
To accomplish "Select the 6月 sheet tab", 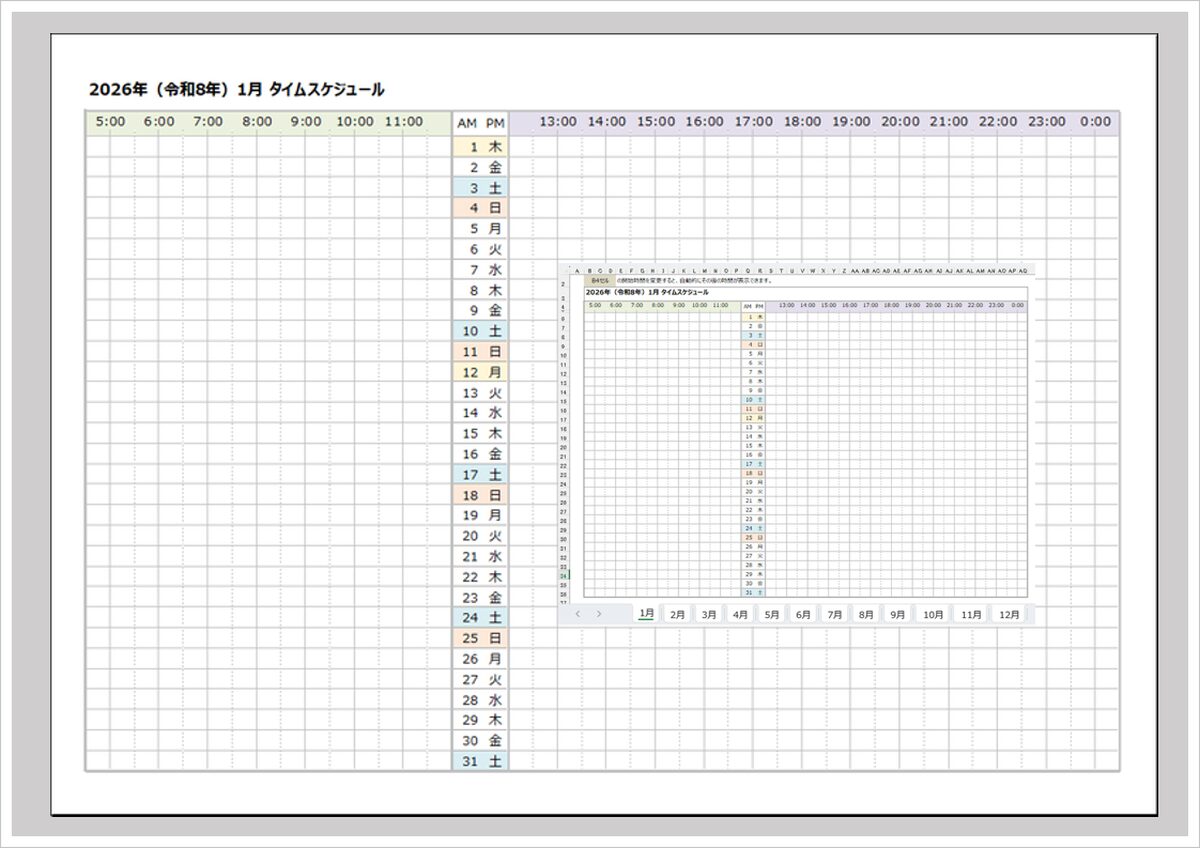I will [x=803, y=615].
